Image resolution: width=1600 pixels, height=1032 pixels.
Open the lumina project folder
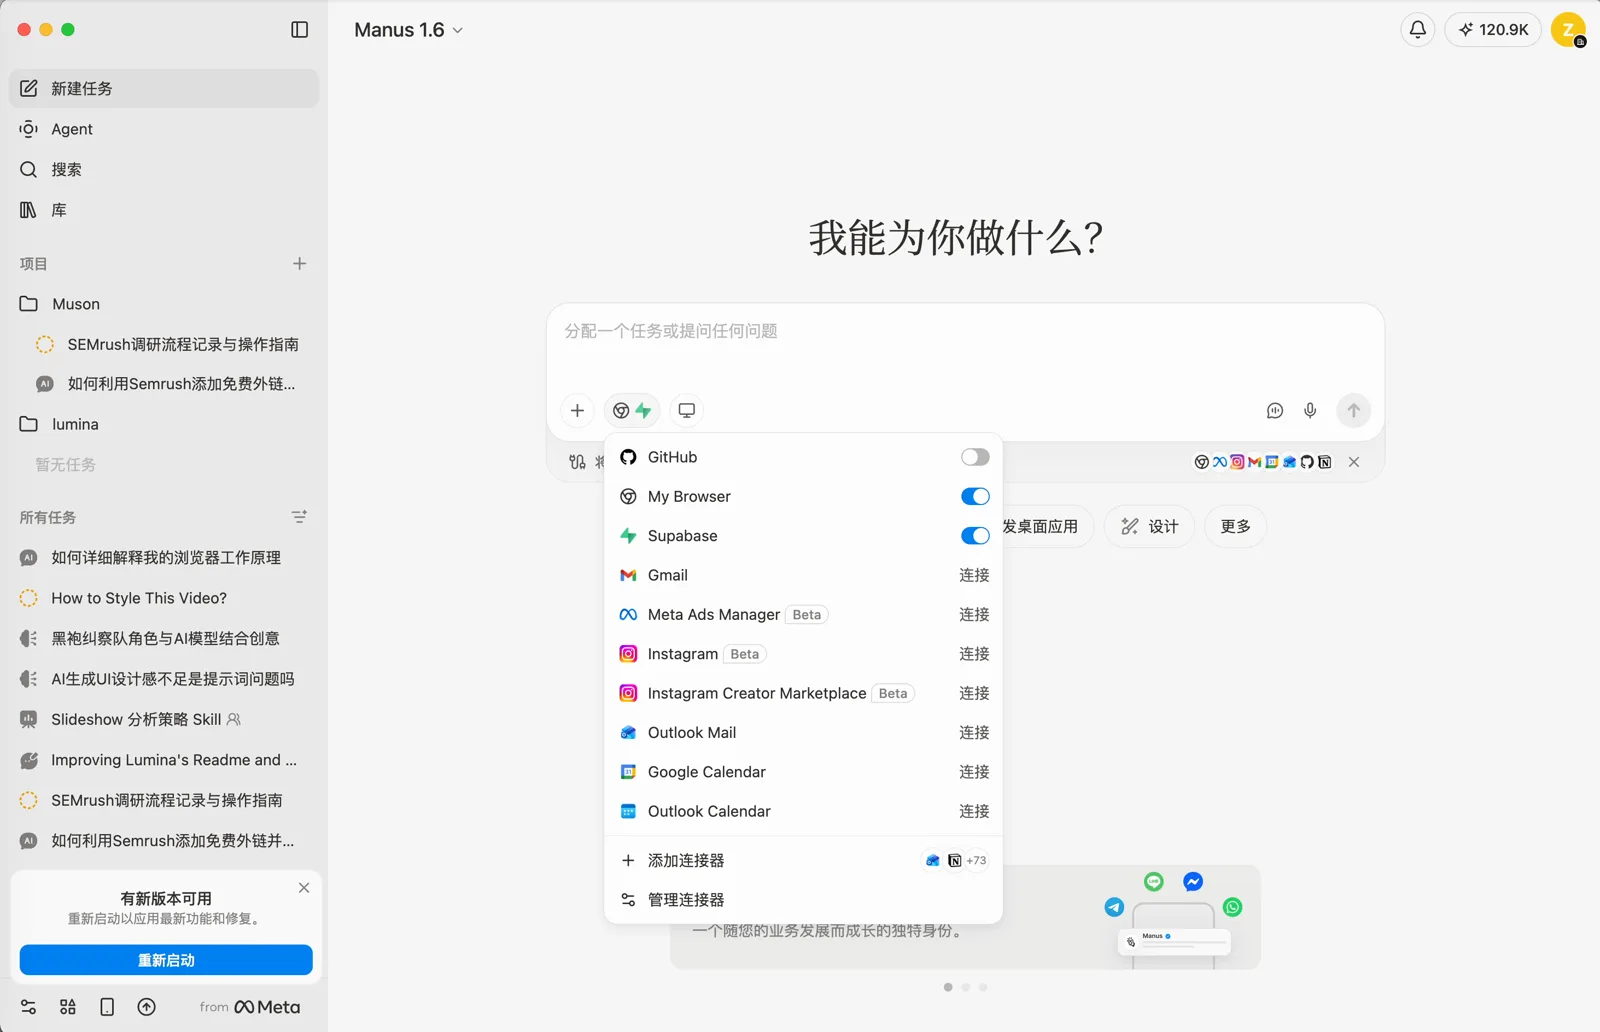pos(164,424)
